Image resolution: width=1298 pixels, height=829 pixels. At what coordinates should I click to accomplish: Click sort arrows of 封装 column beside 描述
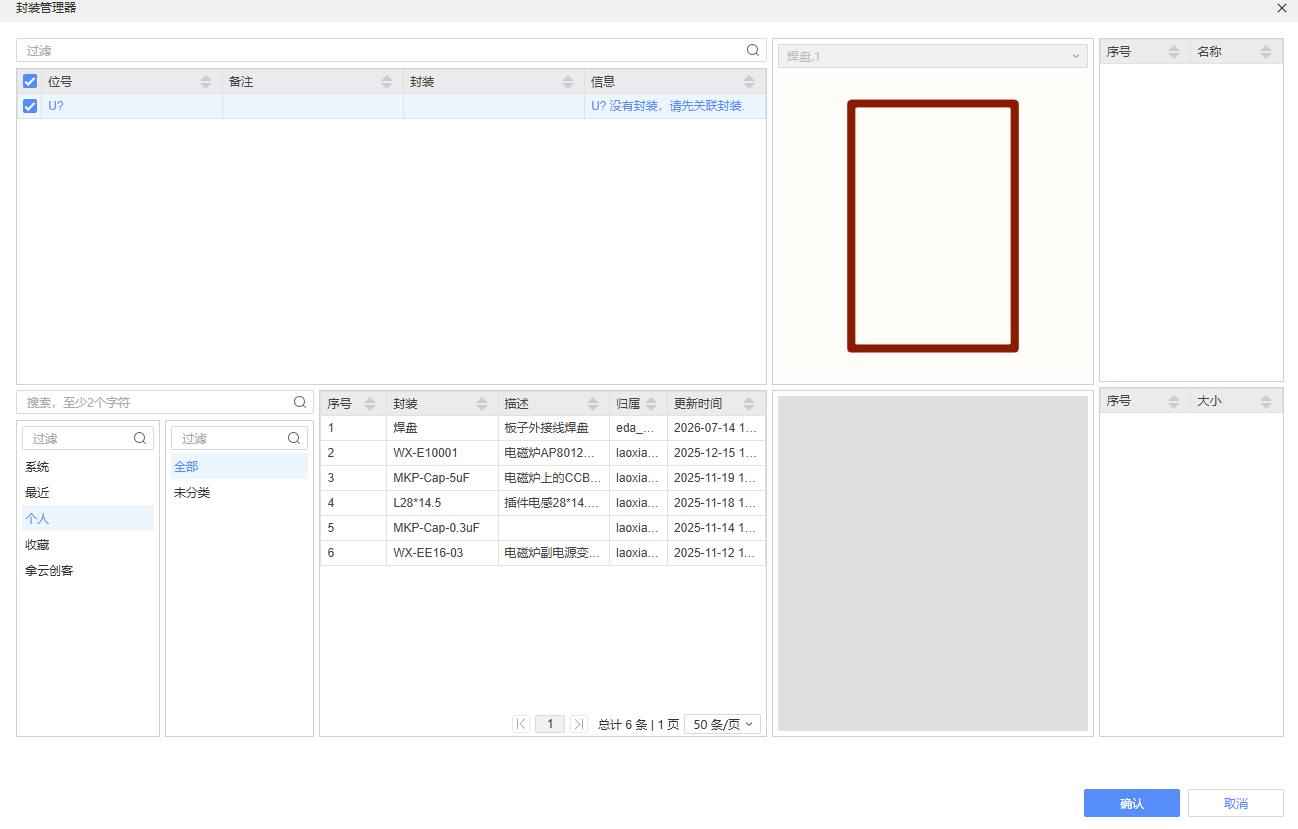pyautogui.click(x=482, y=404)
